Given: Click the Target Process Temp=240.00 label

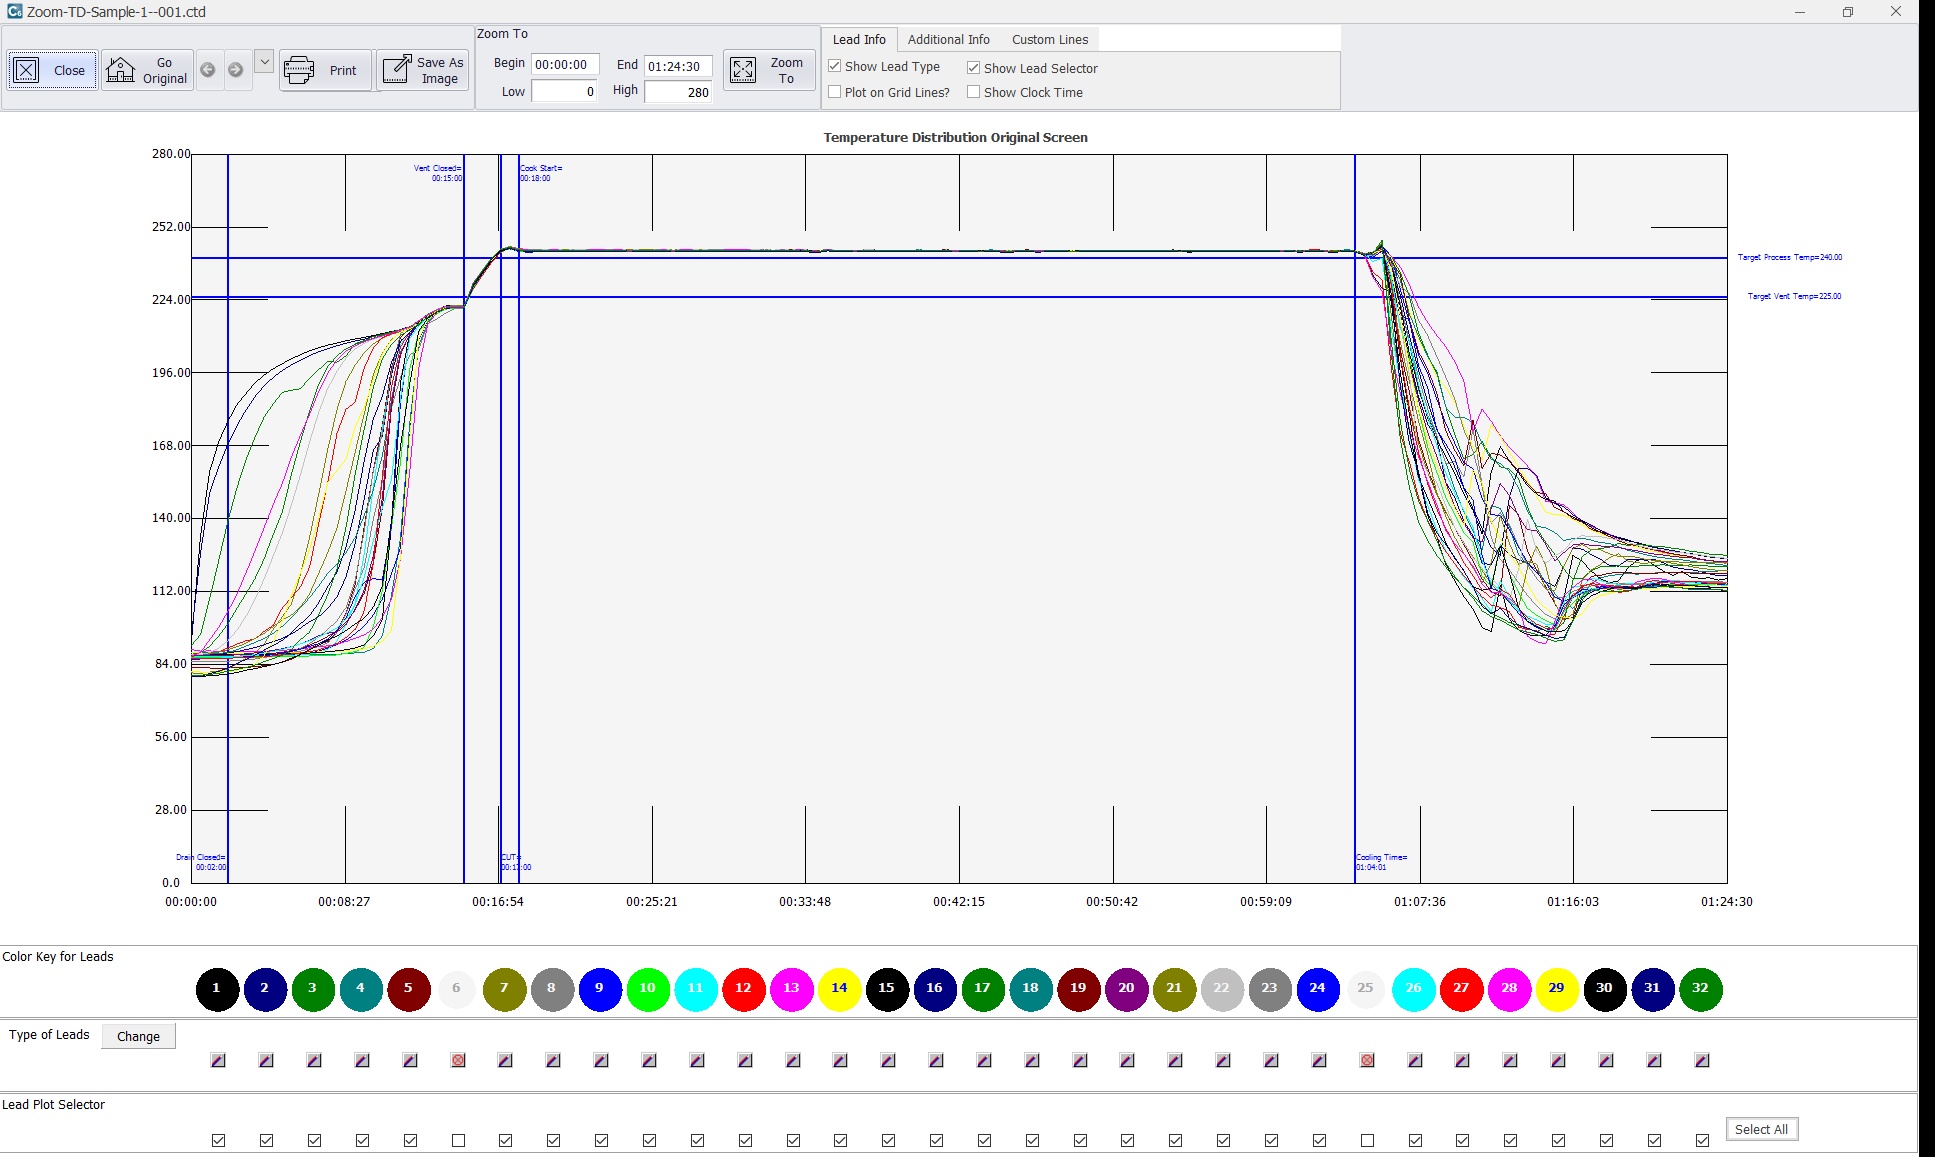Looking at the screenshot, I should tap(1789, 257).
